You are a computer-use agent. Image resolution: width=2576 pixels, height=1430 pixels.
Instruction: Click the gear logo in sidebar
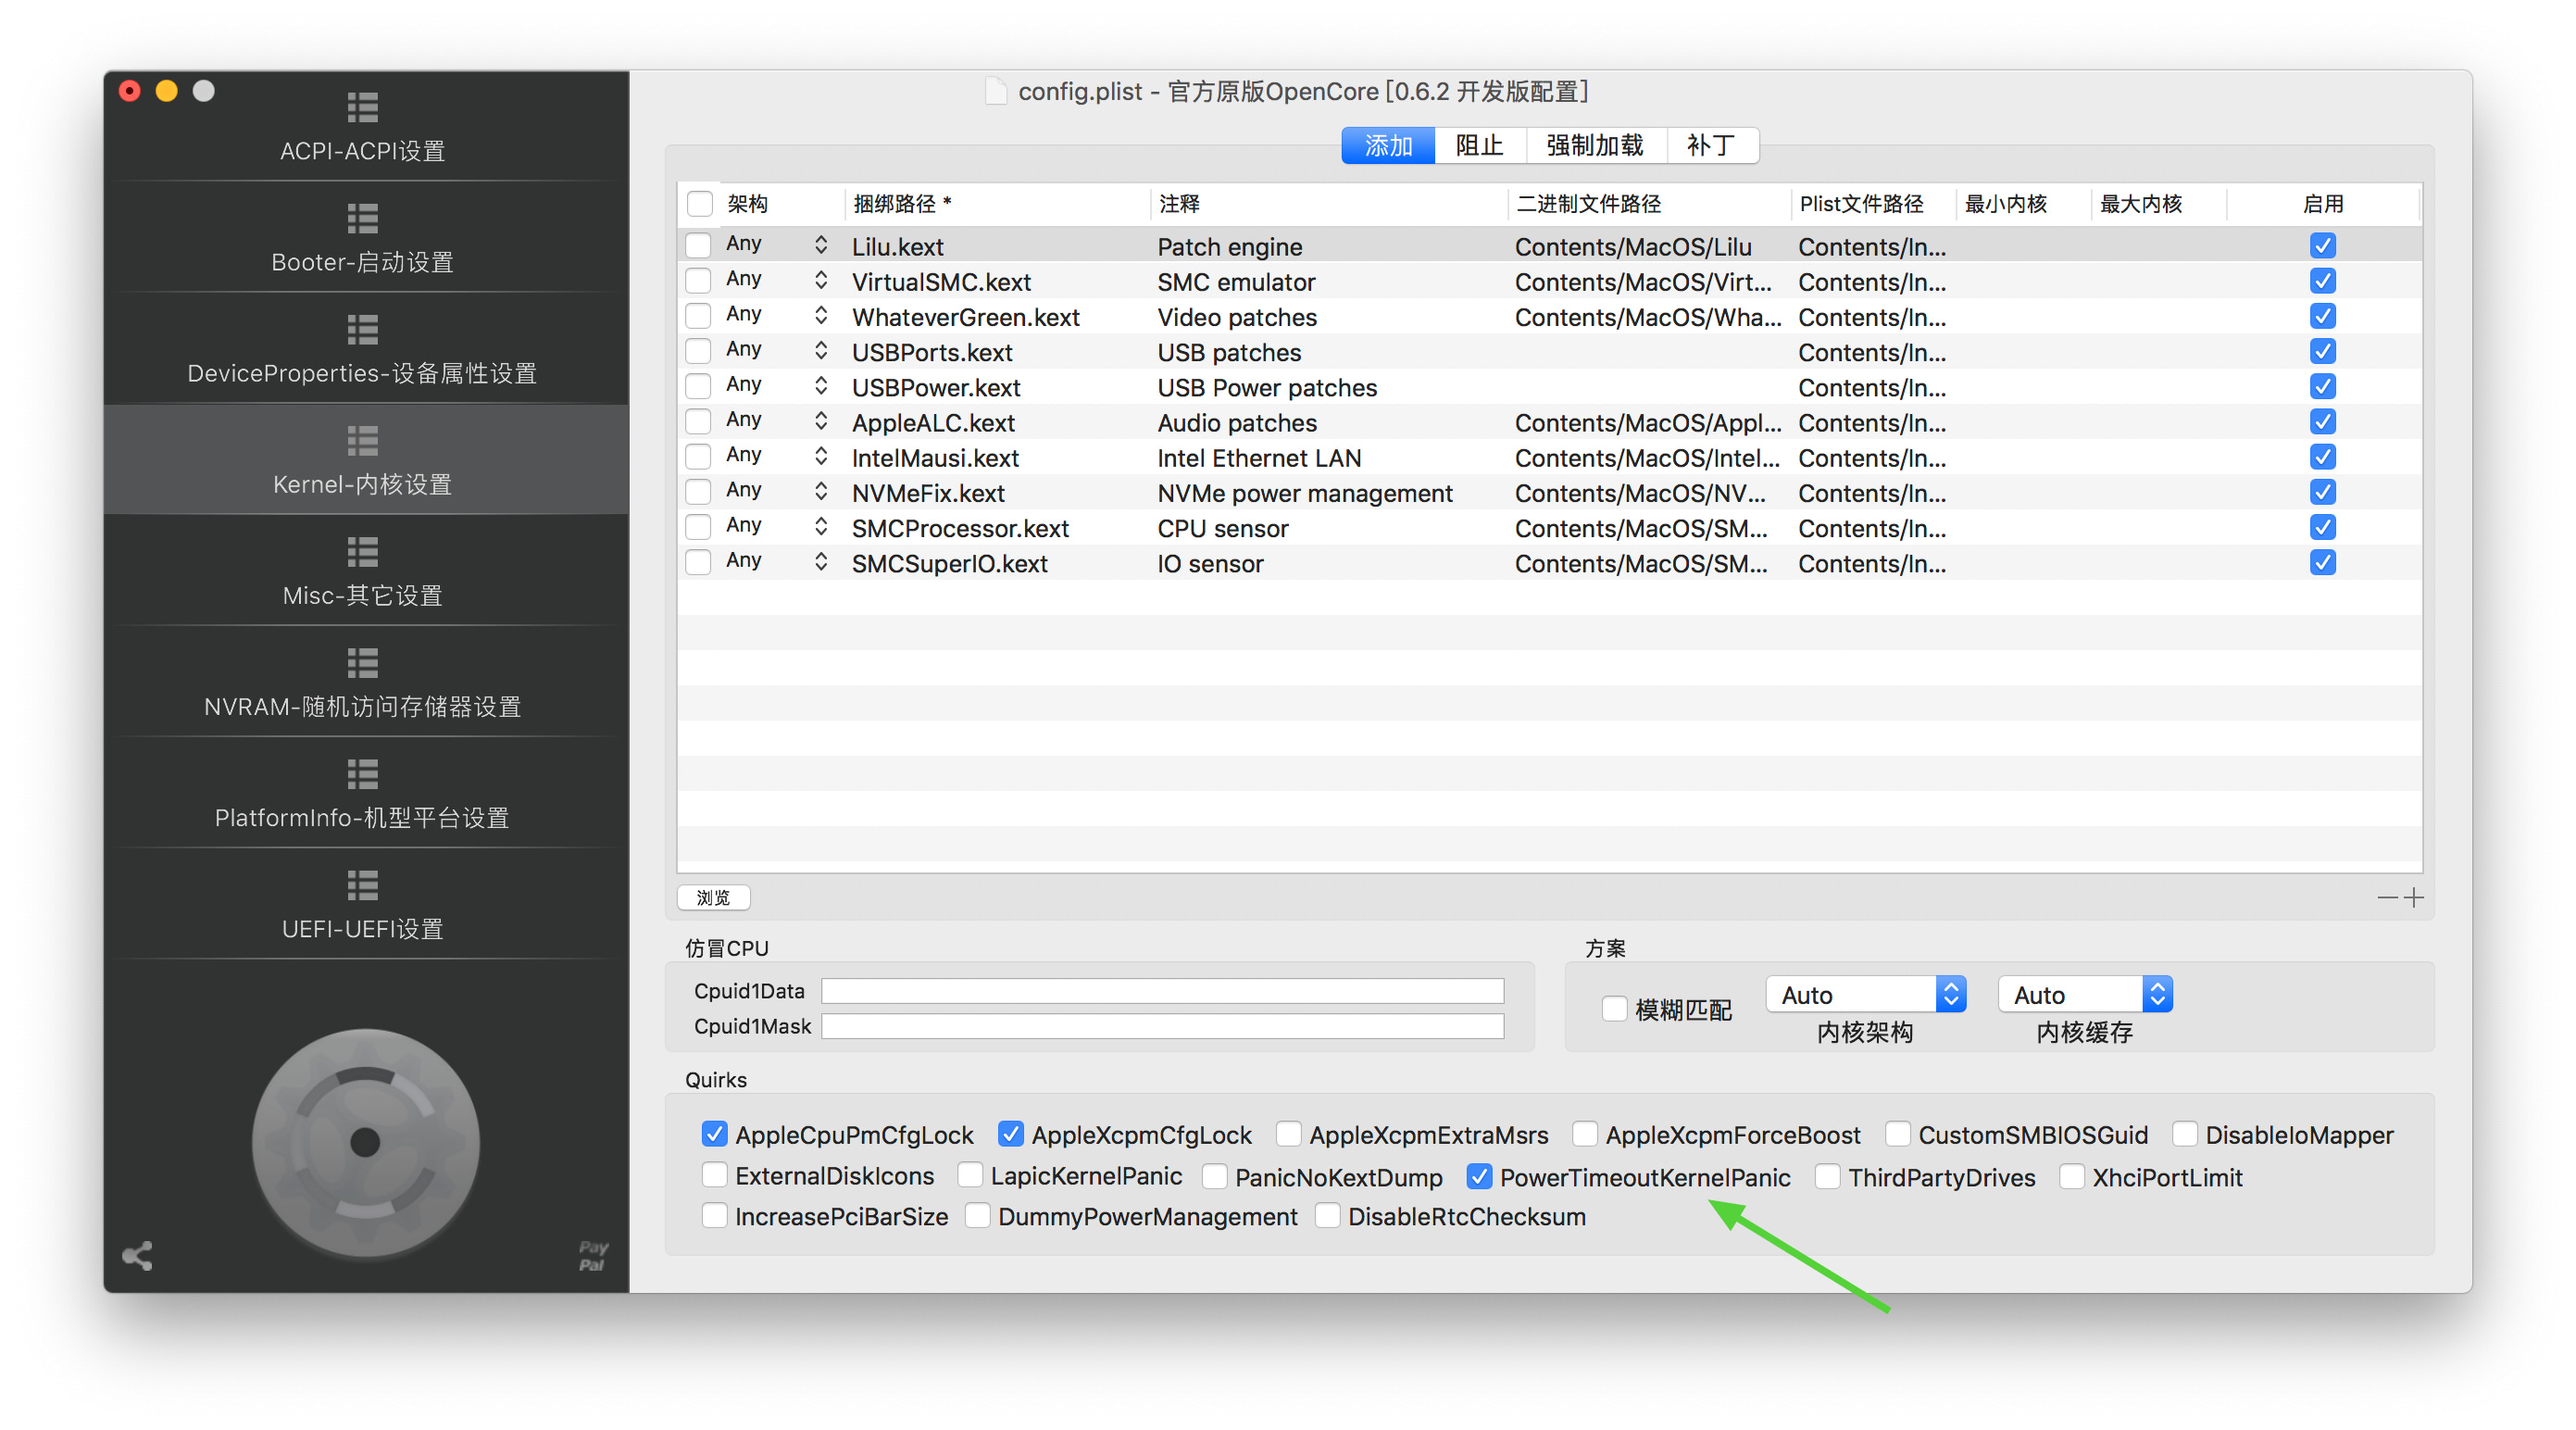click(x=365, y=1142)
